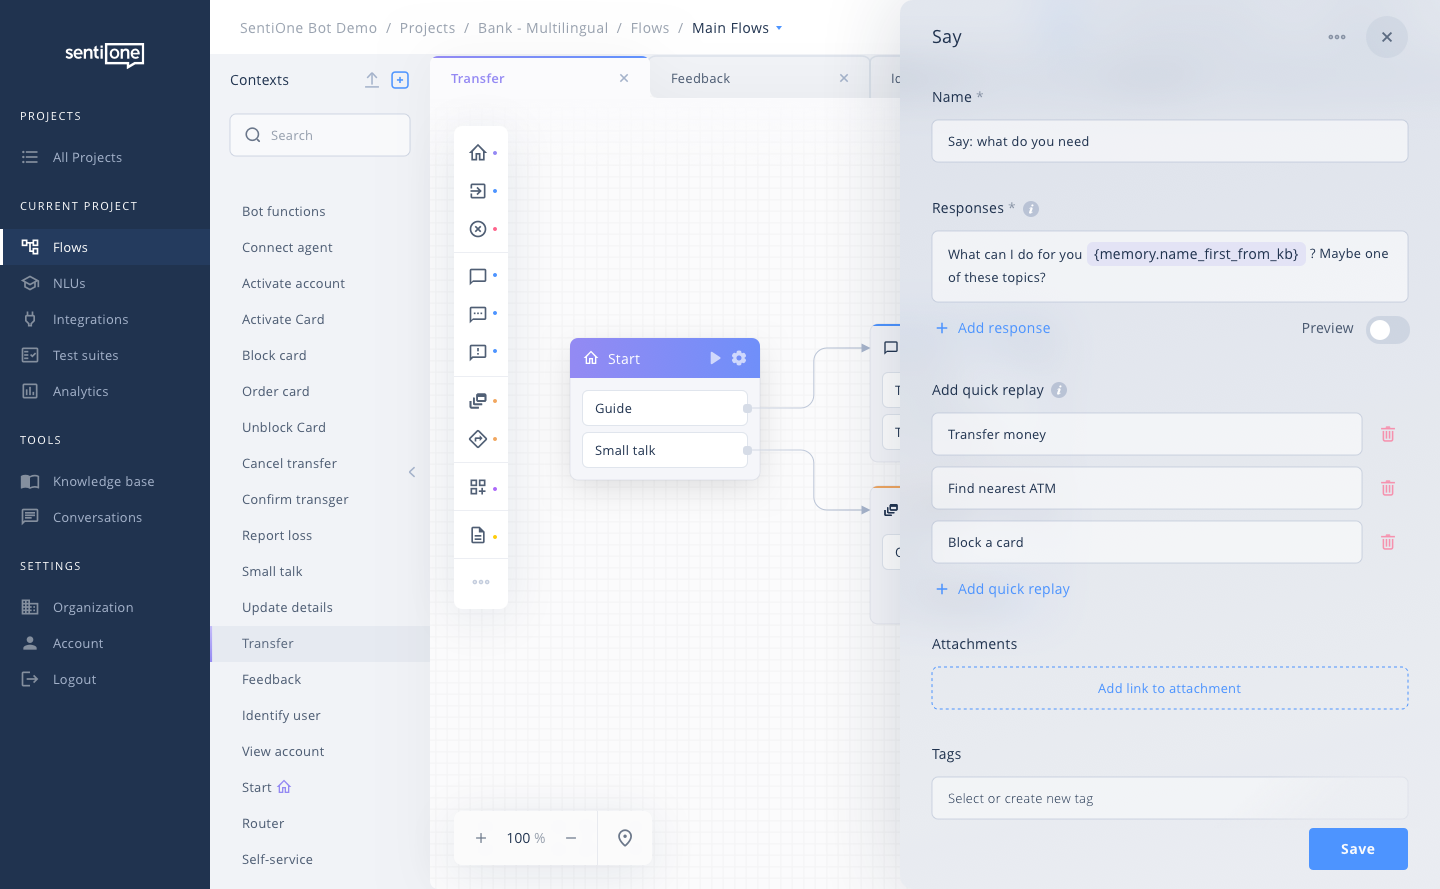Select the Cancel transfer context
This screenshot has width=1440, height=889.
tap(289, 463)
